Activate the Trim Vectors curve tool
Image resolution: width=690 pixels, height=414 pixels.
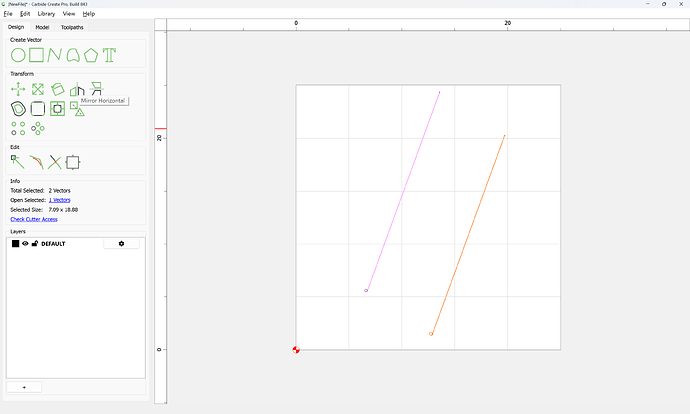click(x=37, y=162)
